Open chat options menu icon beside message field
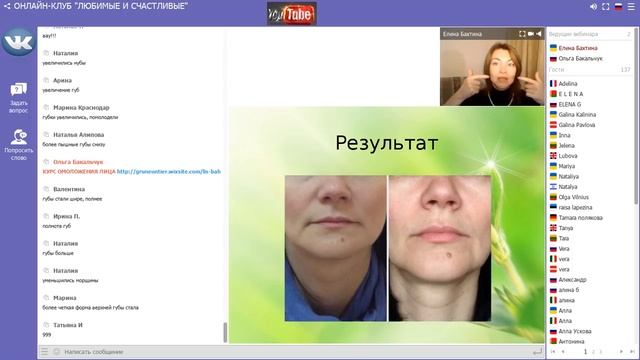 pos(44,351)
